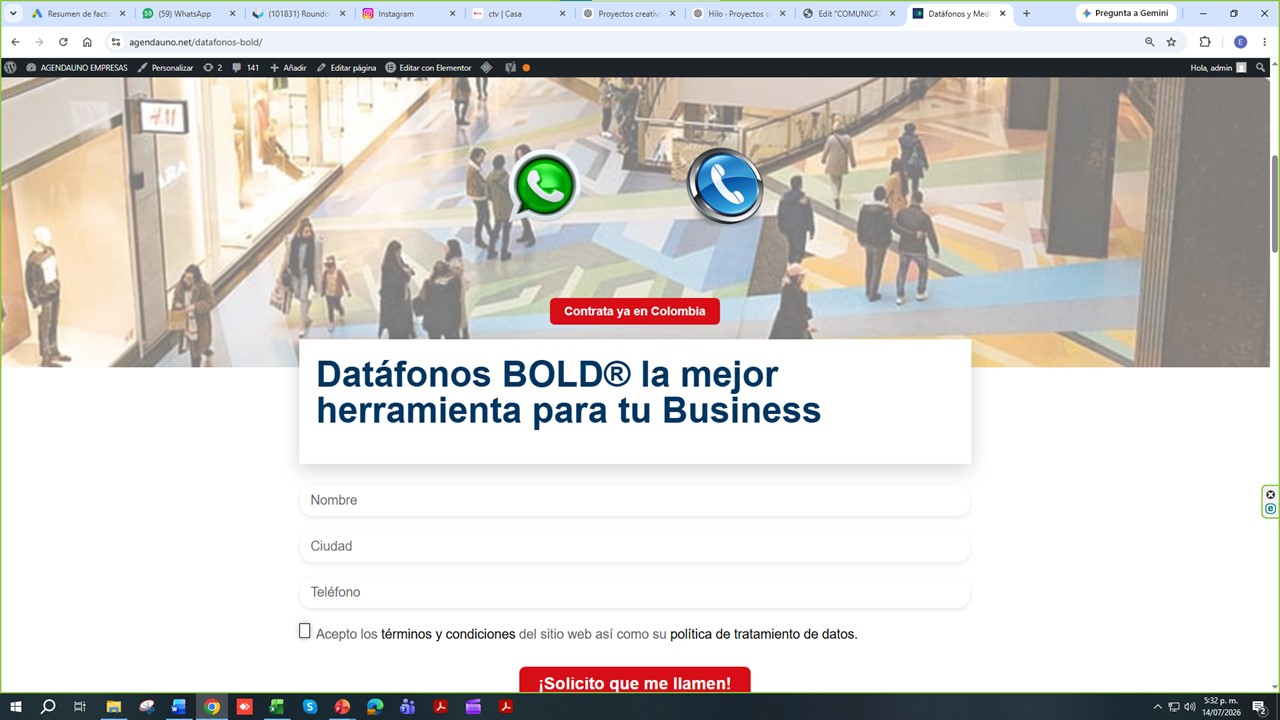
Task: Go back to the previous page
Action: click(x=15, y=42)
